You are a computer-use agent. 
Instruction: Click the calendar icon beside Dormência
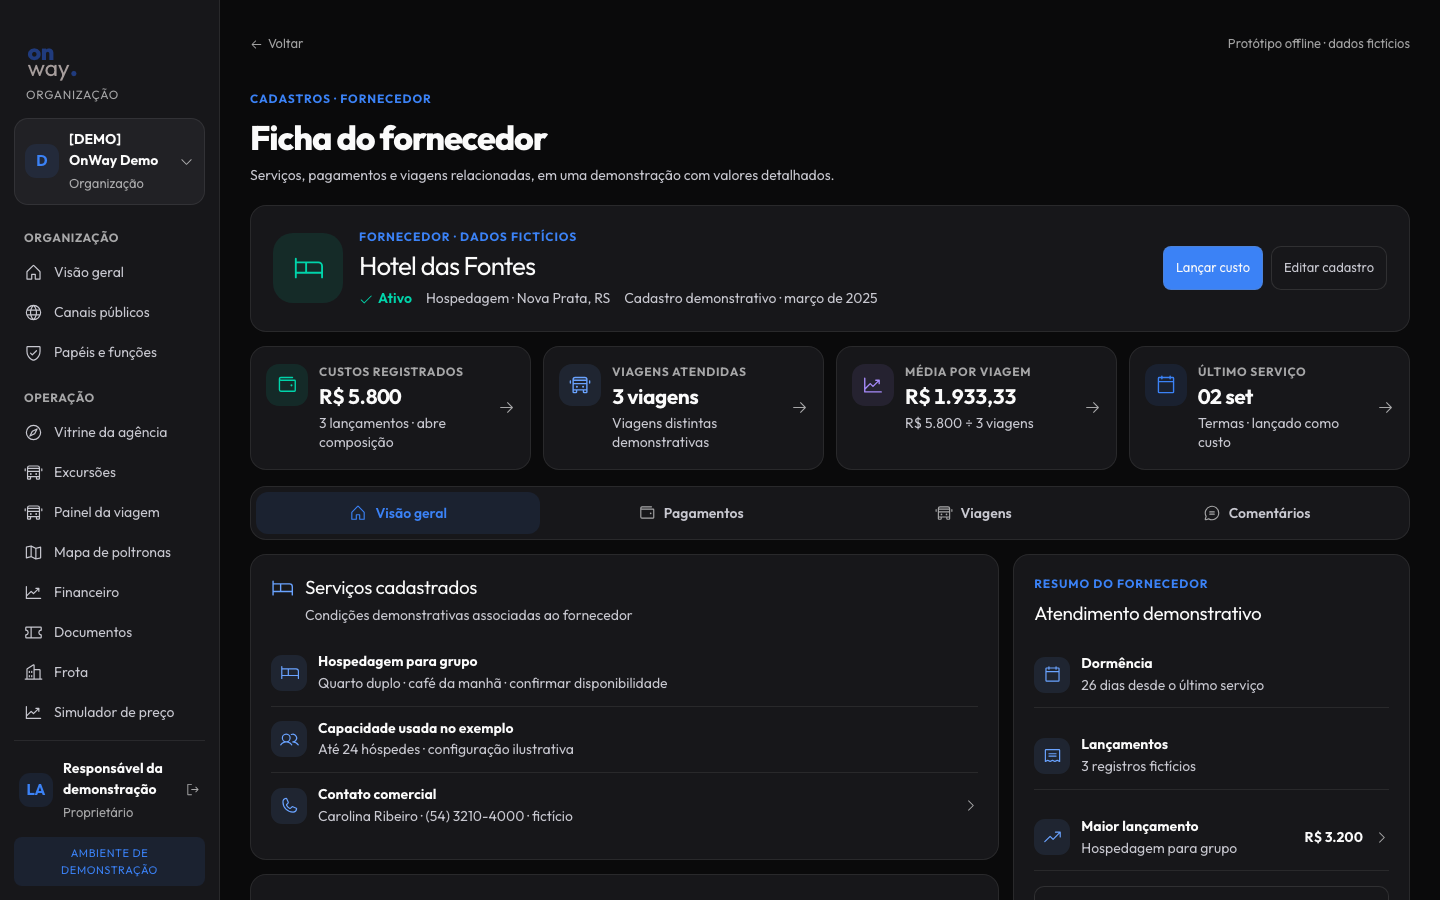point(1052,675)
